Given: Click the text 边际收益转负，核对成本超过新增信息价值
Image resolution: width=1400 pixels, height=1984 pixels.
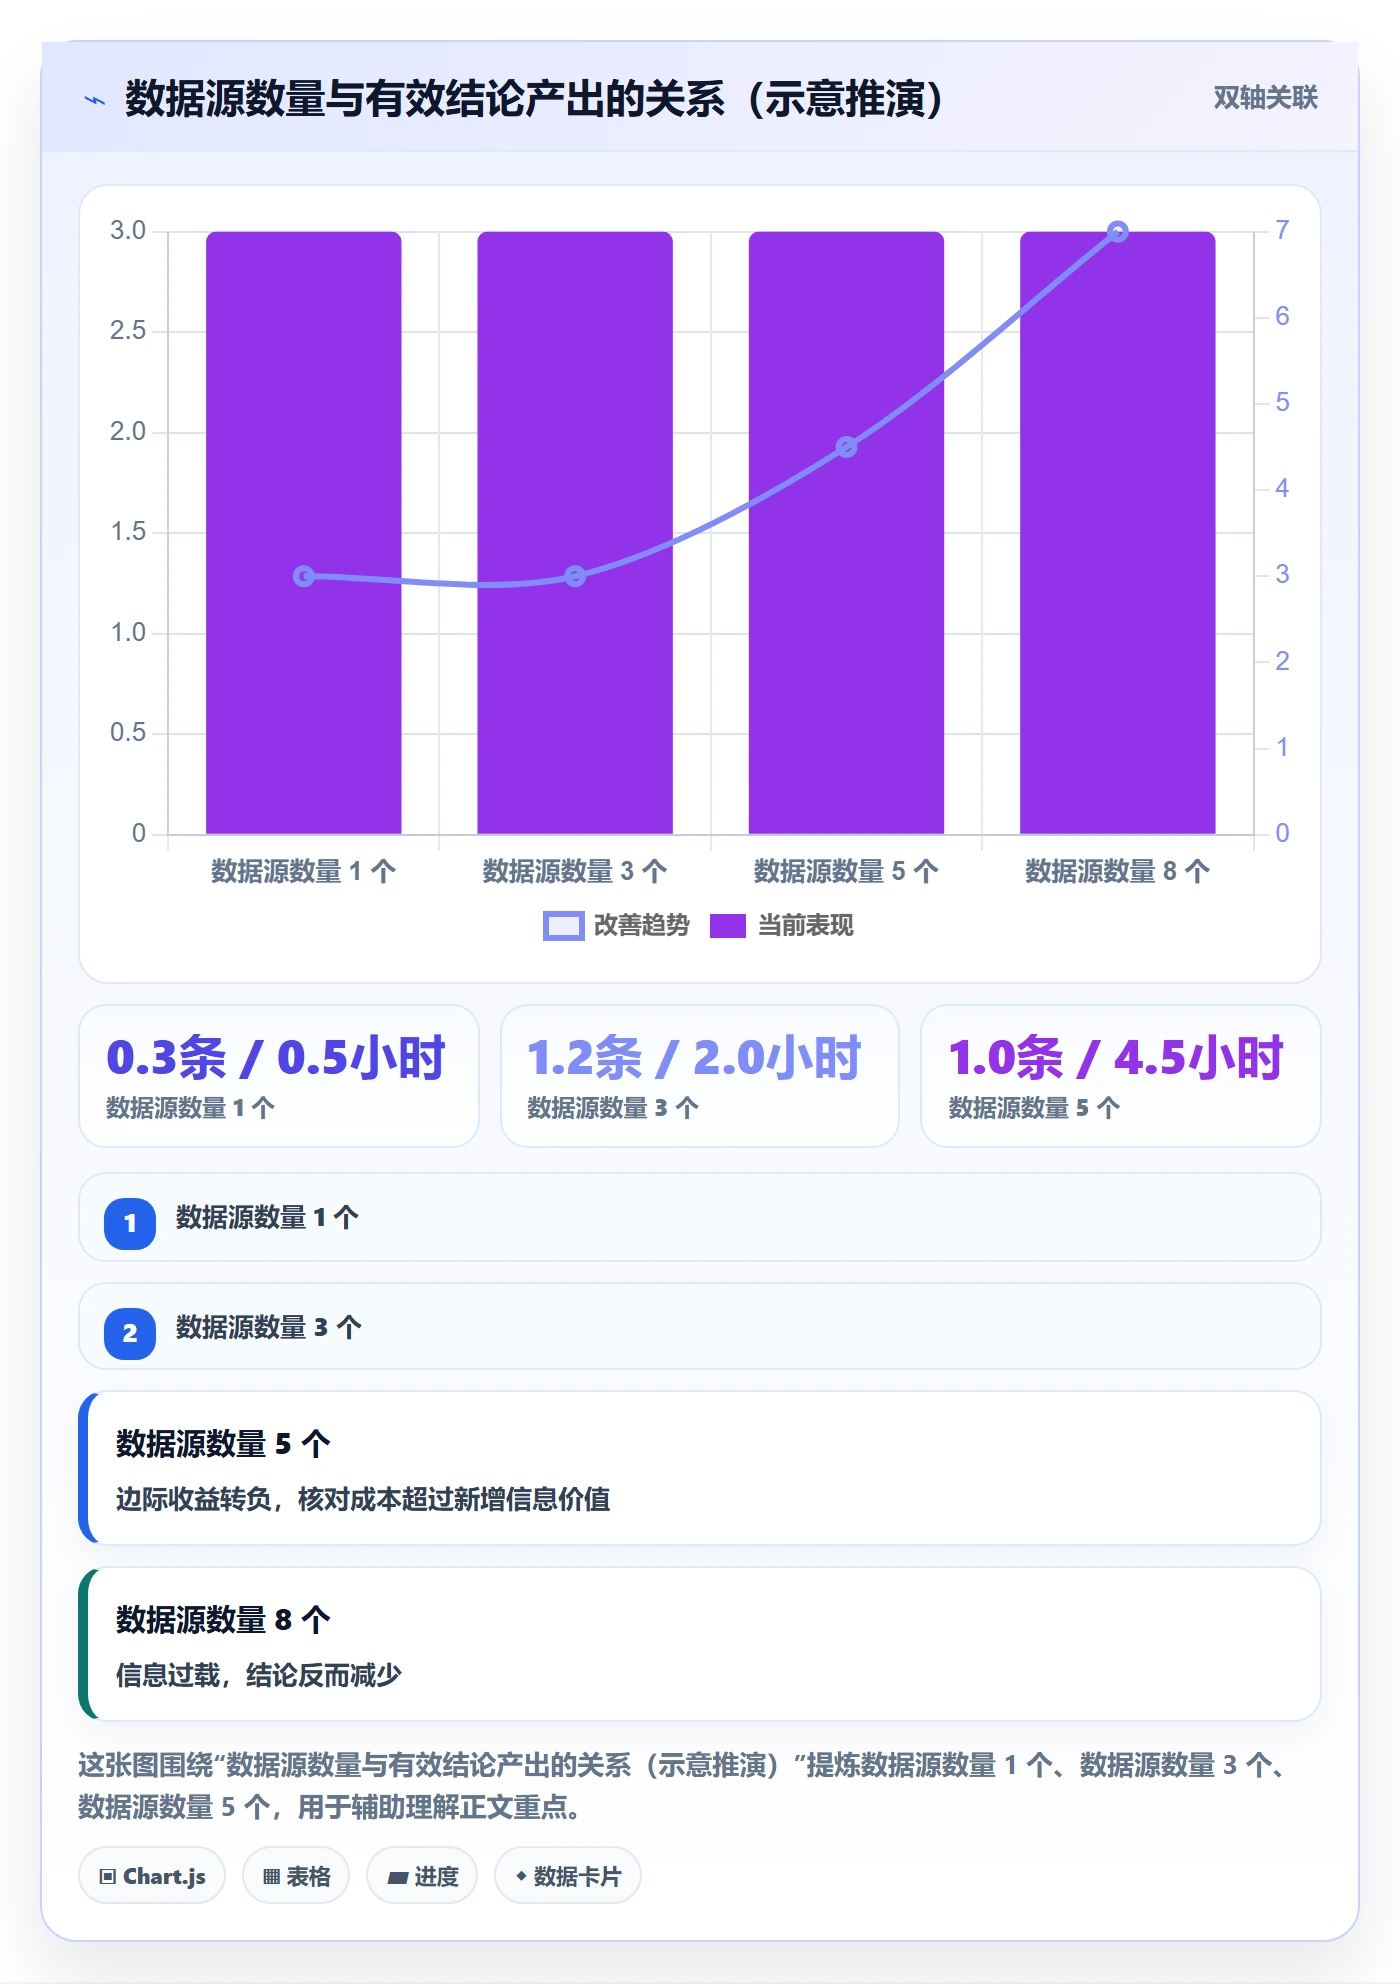Looking at the screenshot, I should [x=363, y=1499].
